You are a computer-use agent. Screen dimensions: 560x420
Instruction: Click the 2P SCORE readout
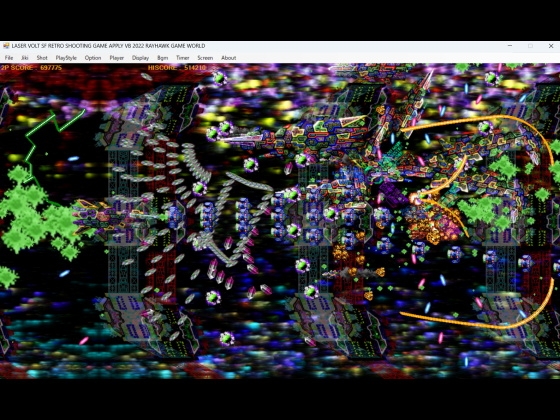pyautogui.click(x=31, y=68)
